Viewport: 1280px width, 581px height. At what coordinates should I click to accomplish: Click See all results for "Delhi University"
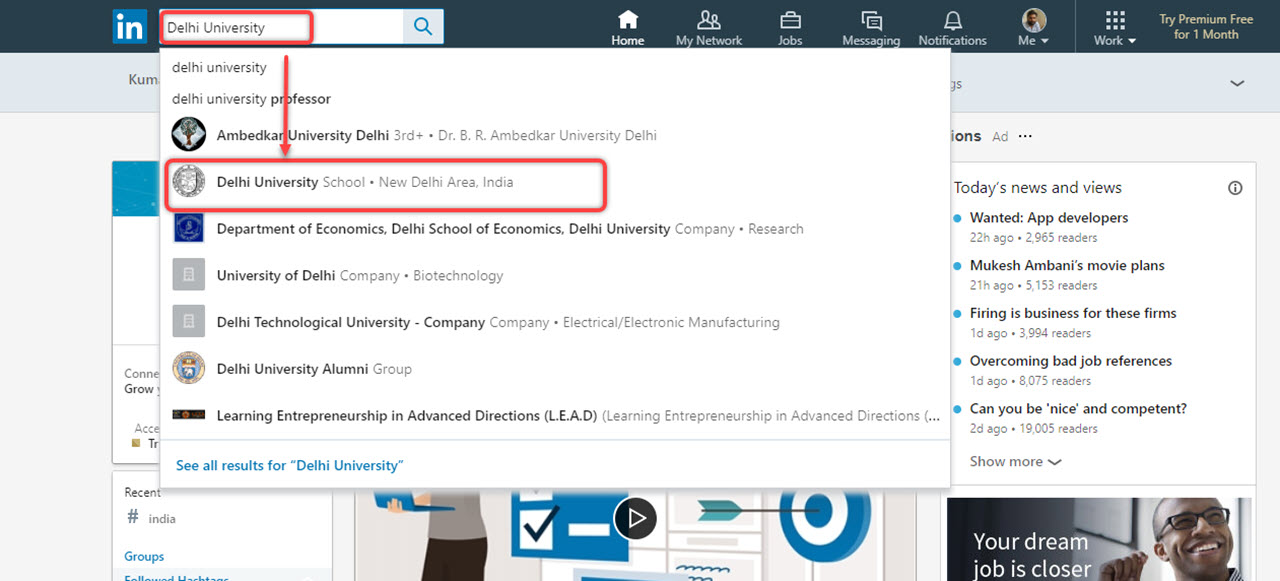(289, 465)
